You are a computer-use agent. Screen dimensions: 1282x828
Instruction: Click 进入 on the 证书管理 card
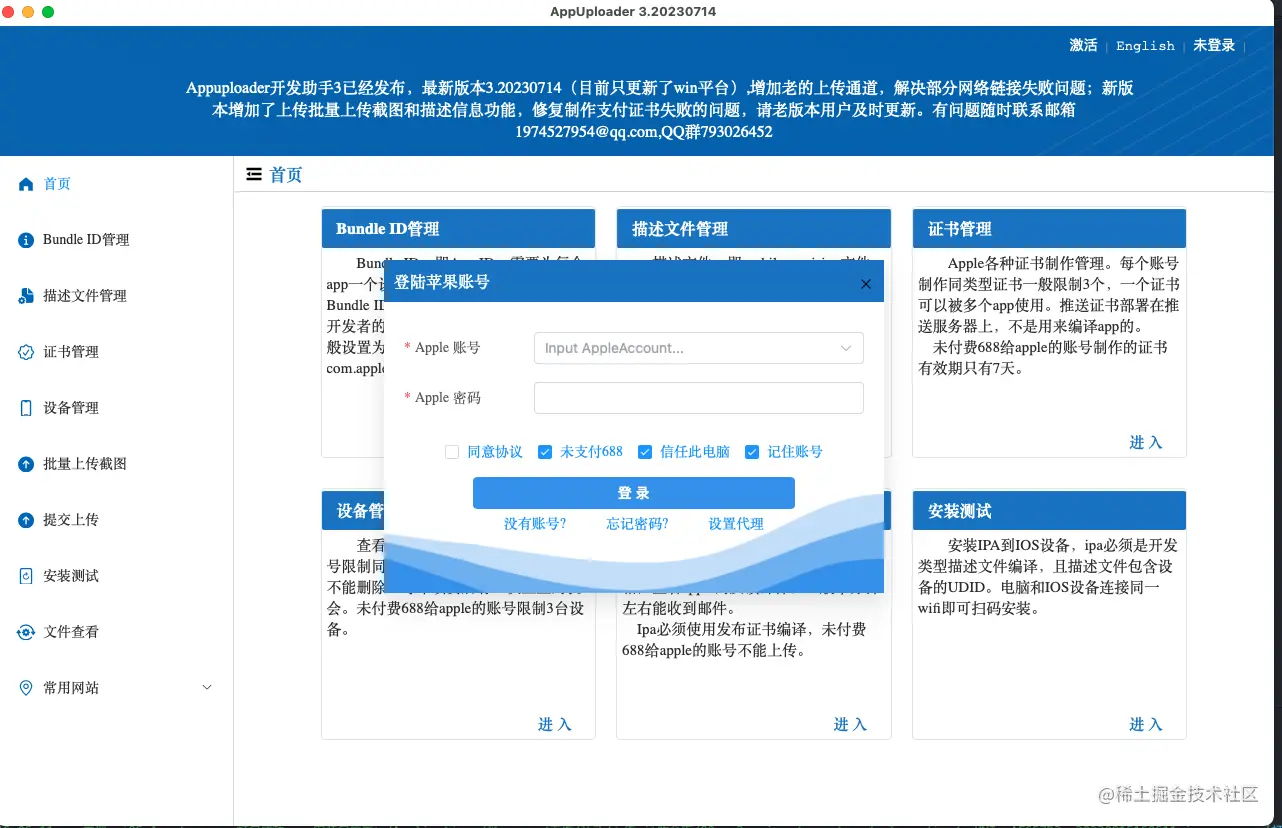click(x=1146, y=443)
